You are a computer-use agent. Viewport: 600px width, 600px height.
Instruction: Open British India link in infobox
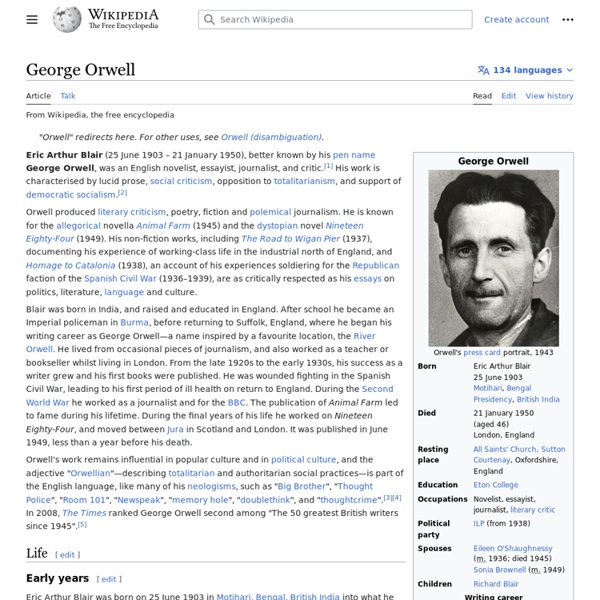pyautogui.click(x=538, y=399)
